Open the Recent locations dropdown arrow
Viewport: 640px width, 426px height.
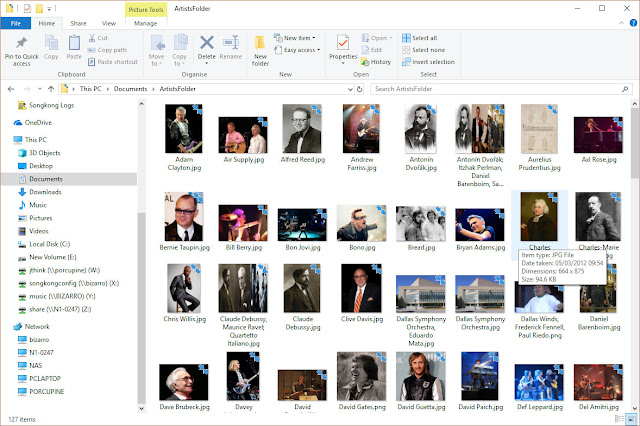click(x=40, y=89)
